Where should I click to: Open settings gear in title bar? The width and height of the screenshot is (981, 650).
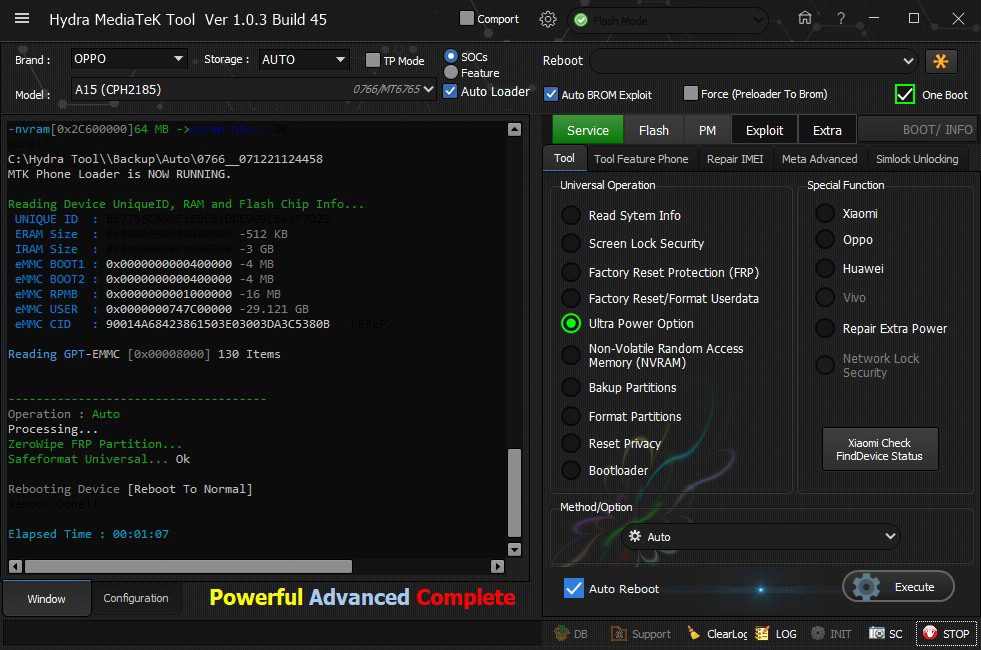547,19
